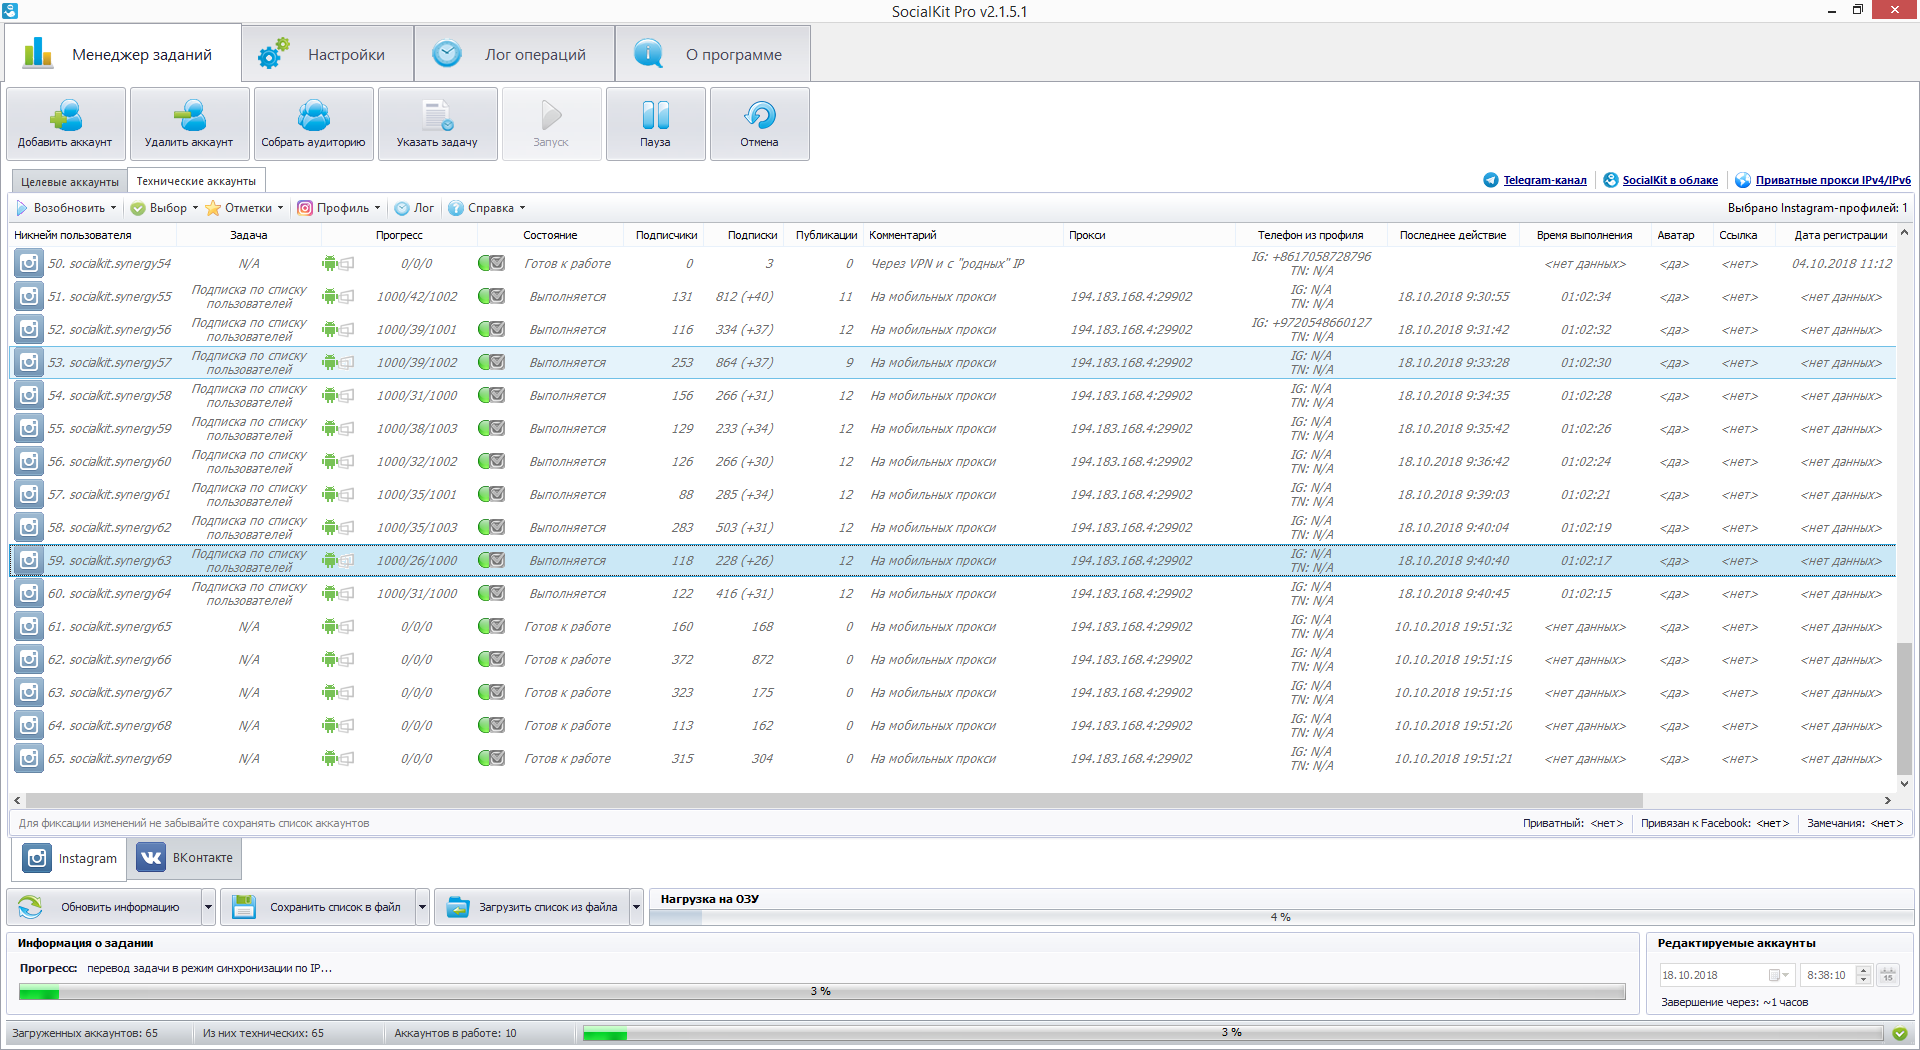This screenshot has height=1050, width=1920.
Task: Open the Собрать аудиторию cloud icon
Action: [x=314, y=116]
